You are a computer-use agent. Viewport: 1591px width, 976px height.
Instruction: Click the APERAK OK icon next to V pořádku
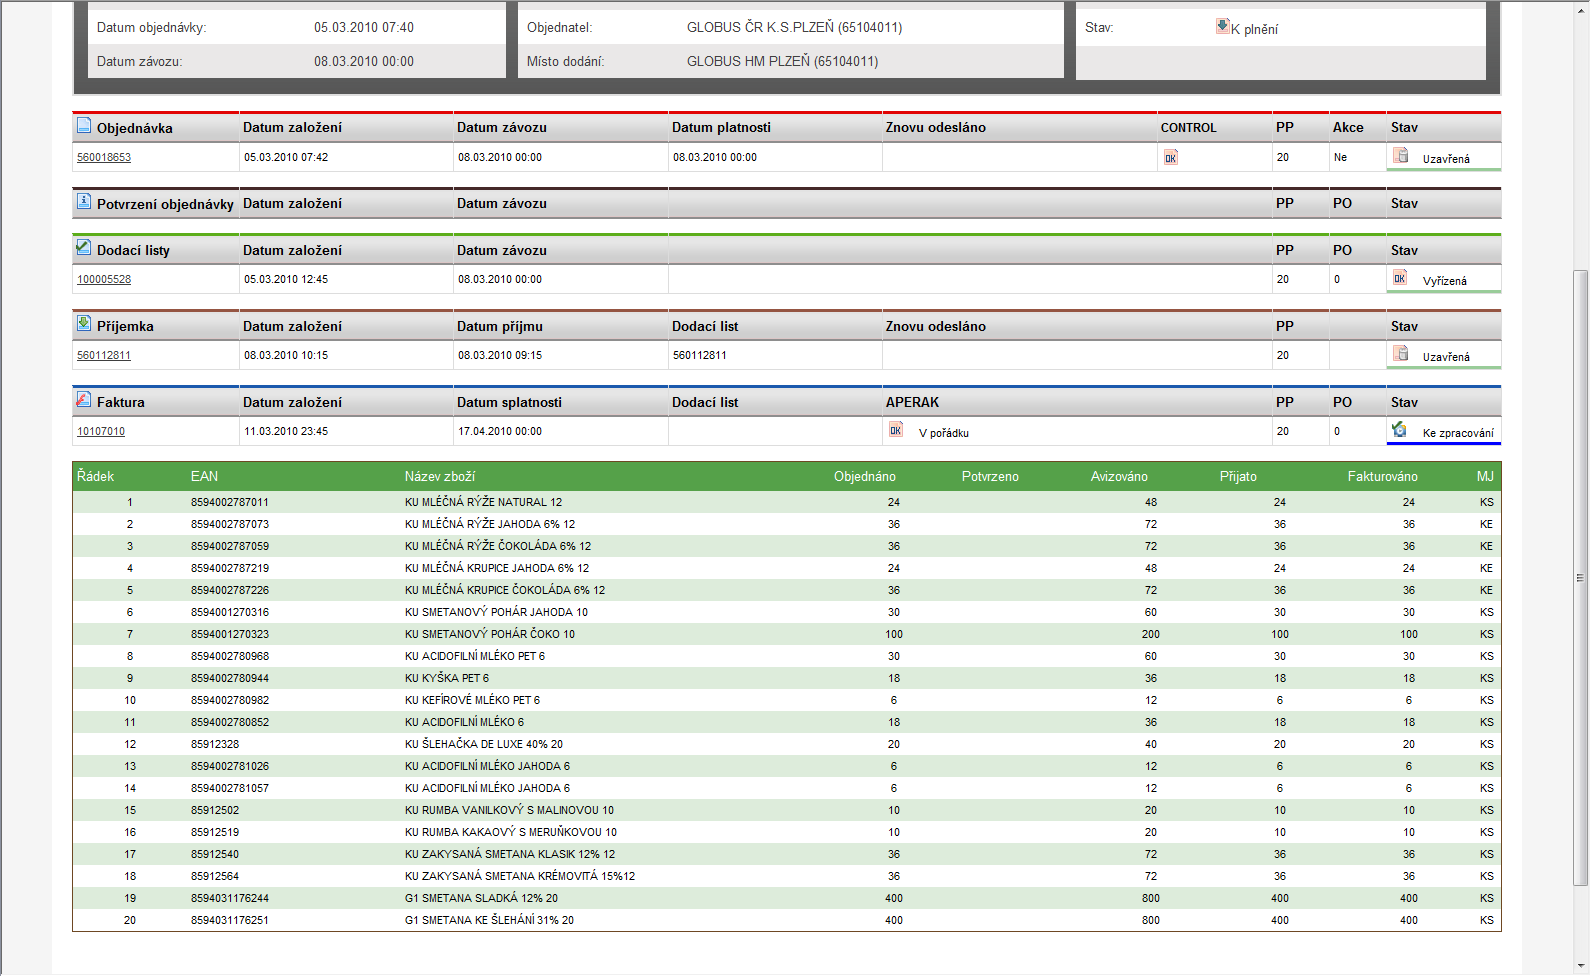point(896,430)
